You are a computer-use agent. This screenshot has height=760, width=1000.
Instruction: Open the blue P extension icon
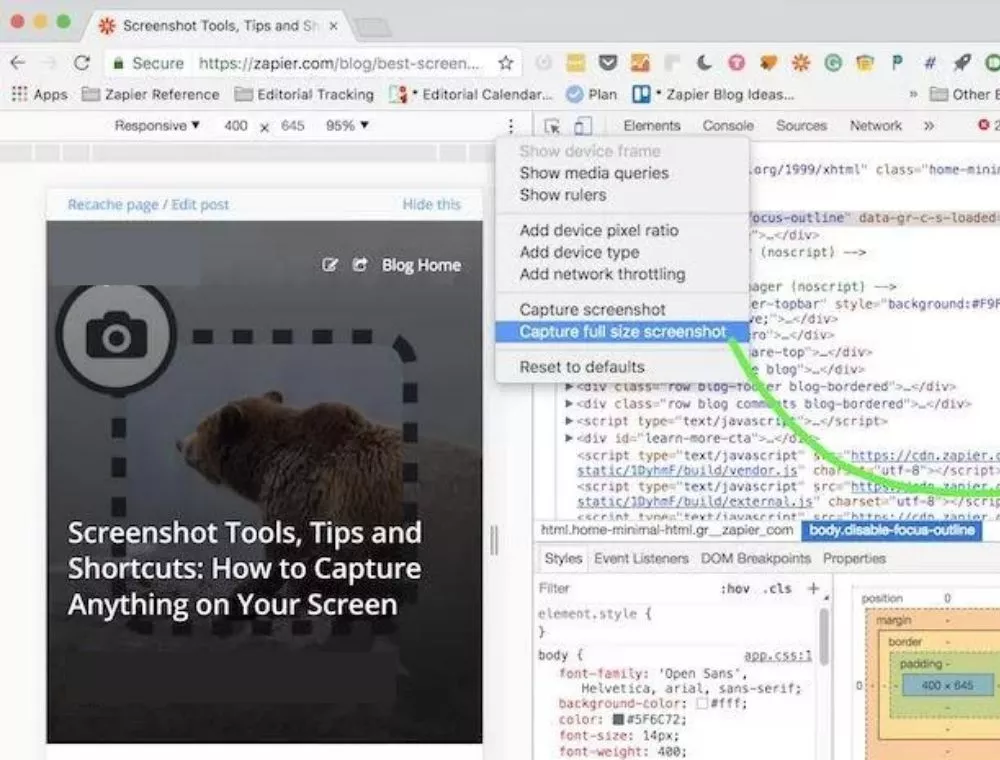pos(897,62)
